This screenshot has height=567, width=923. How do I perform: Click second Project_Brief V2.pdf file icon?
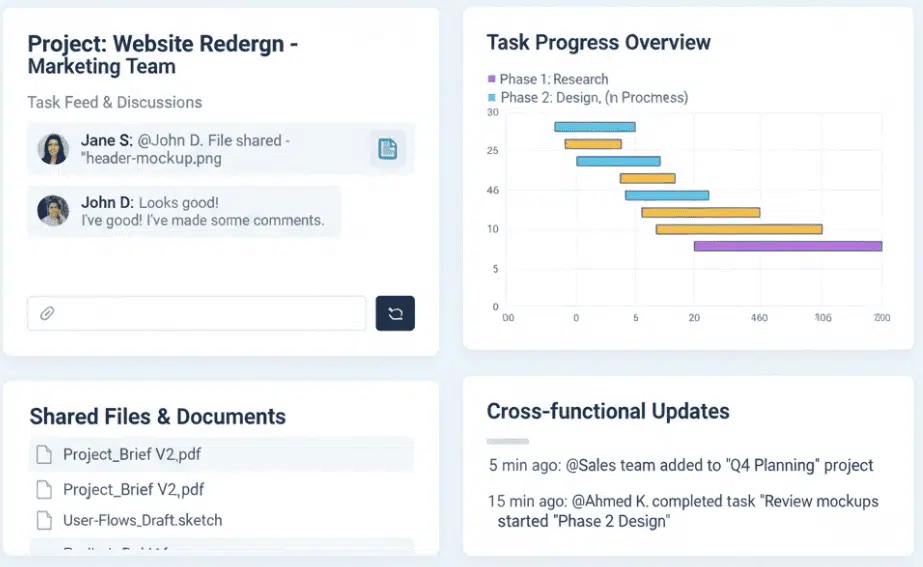point(44,490)
